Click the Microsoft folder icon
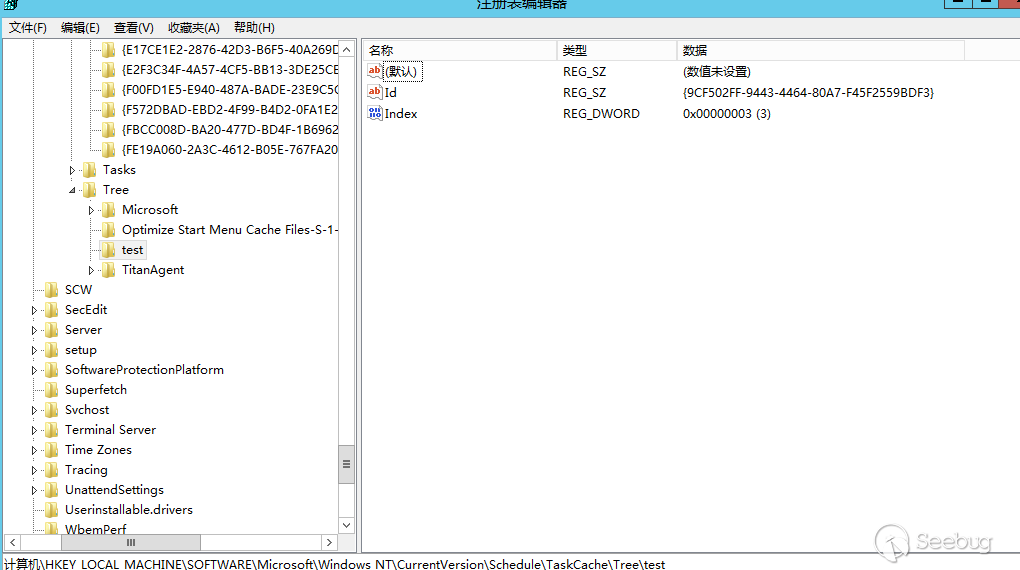The image size is (1020, 570). 109,210
